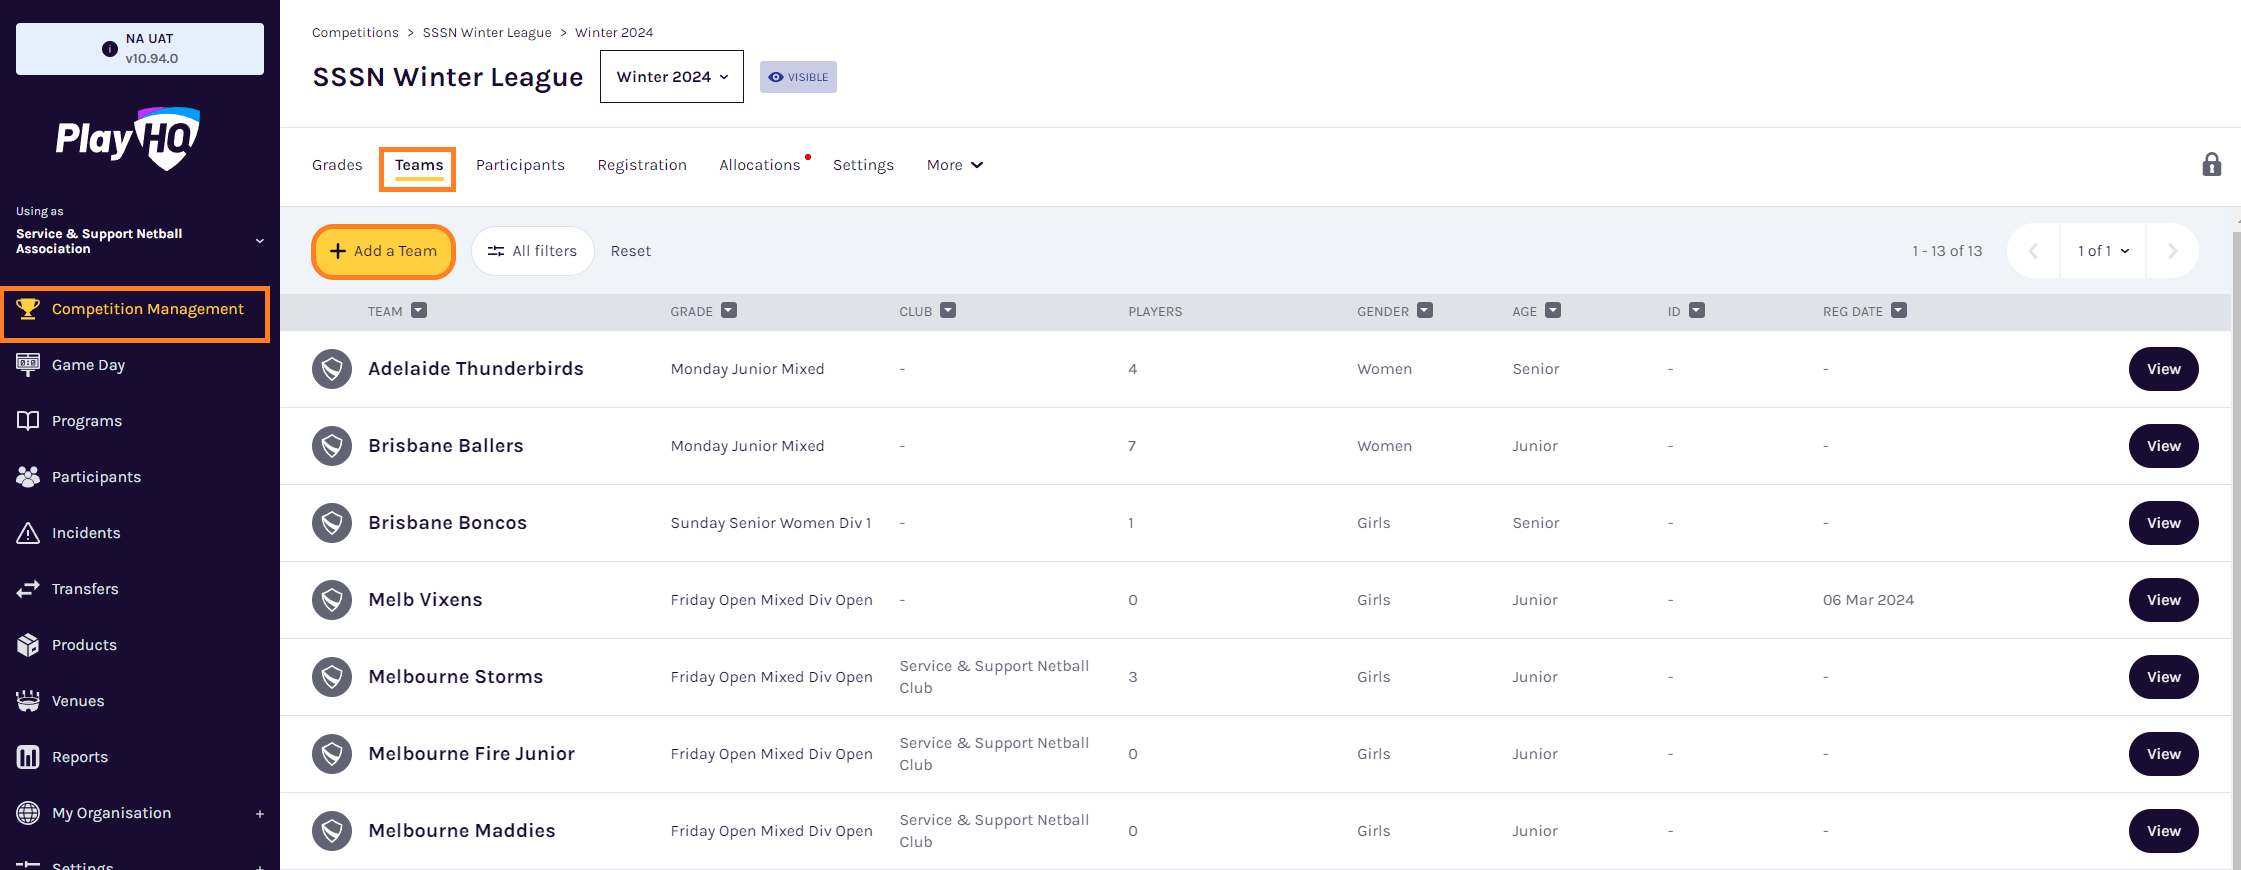This screenshot has height=870, width=2241.
Task: View the Brisbane Ballers team
Action: tap(2163, 446)
